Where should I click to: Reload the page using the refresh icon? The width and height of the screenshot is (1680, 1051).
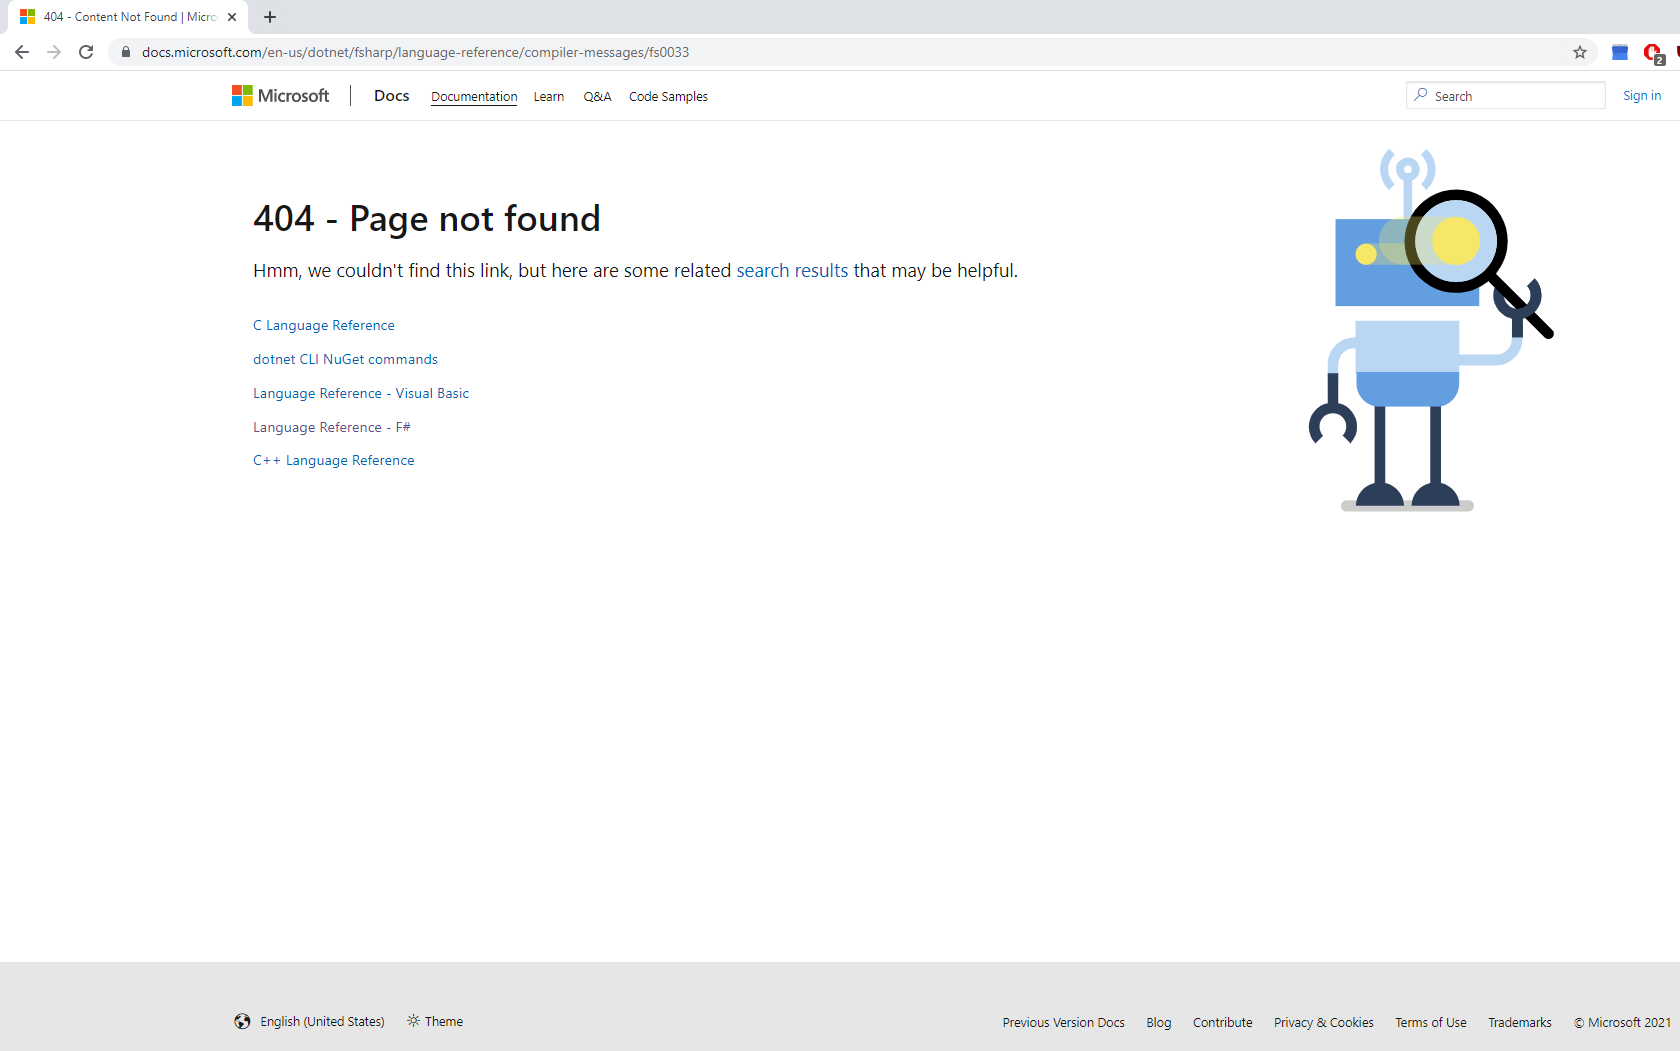pos(86,52)
